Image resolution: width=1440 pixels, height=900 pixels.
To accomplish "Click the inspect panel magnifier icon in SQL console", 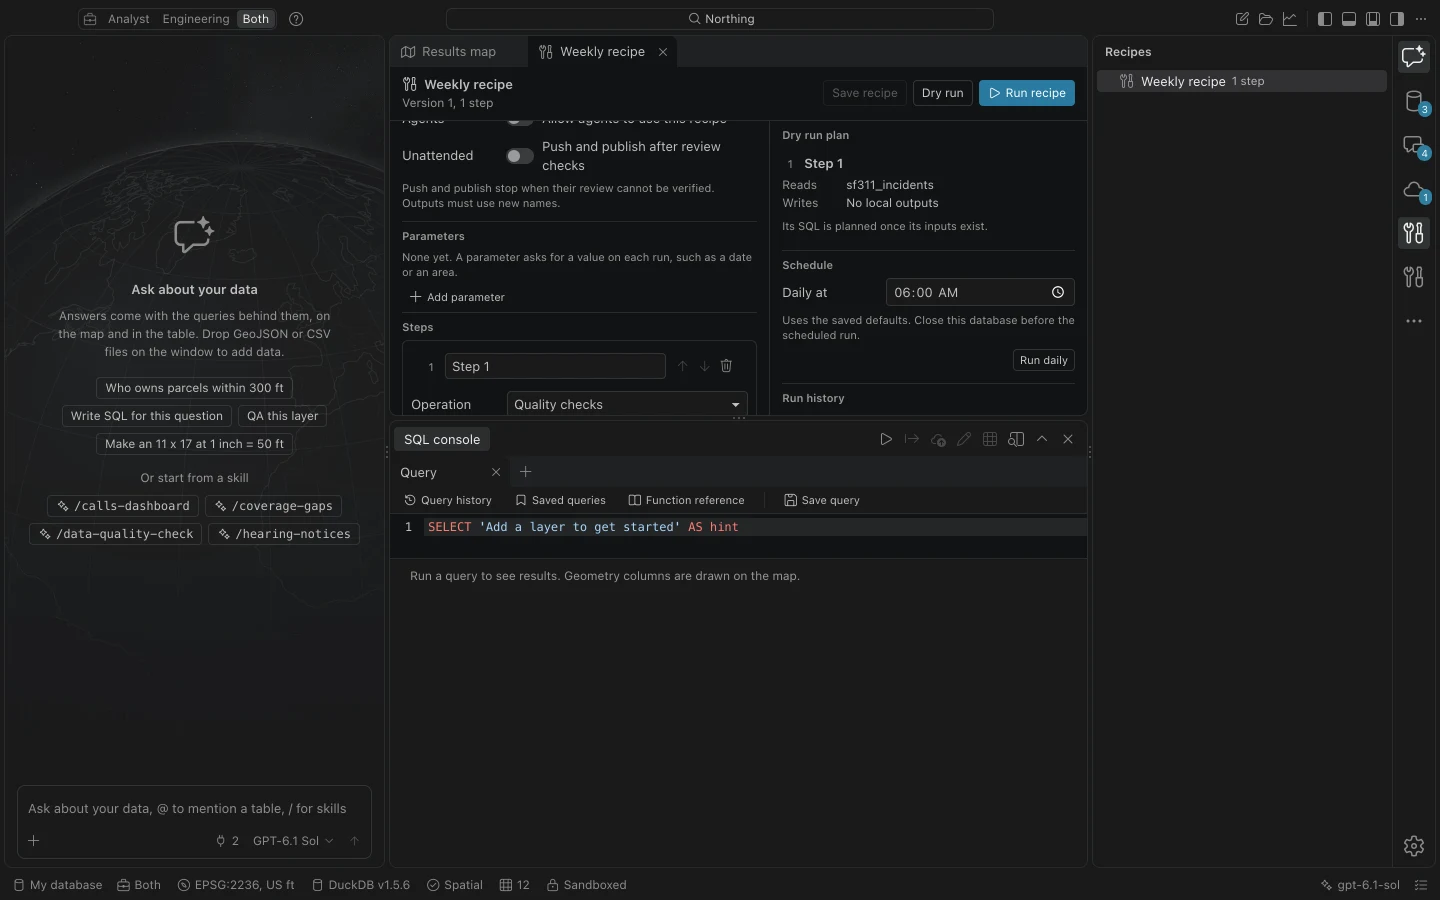I will point(1016,439).
